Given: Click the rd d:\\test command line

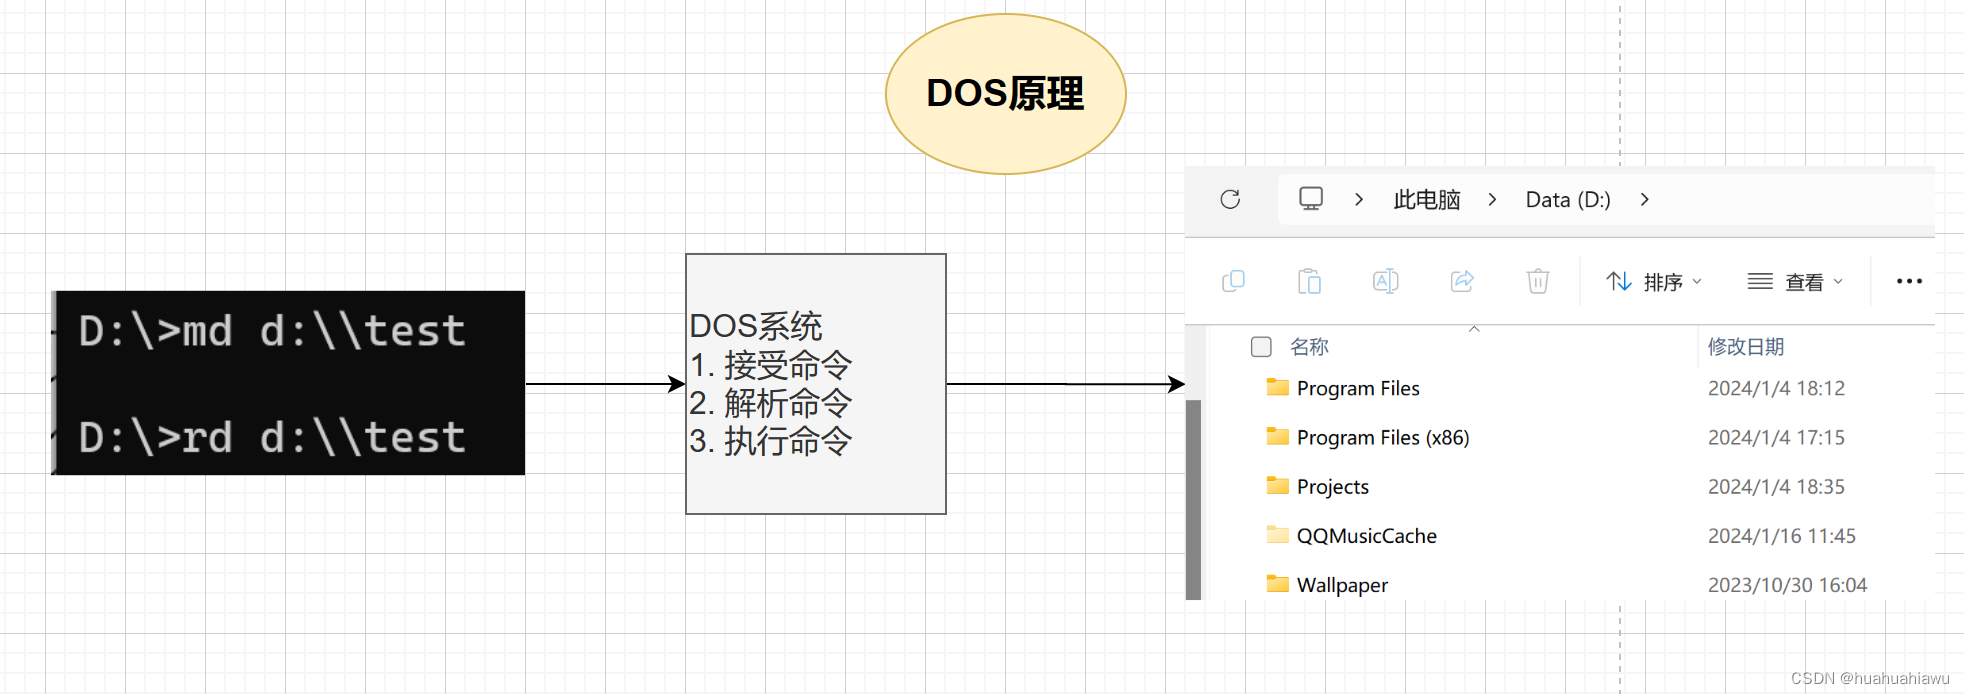Looking at the screenshot, I should pyautogui.click(x=272, y=437).
